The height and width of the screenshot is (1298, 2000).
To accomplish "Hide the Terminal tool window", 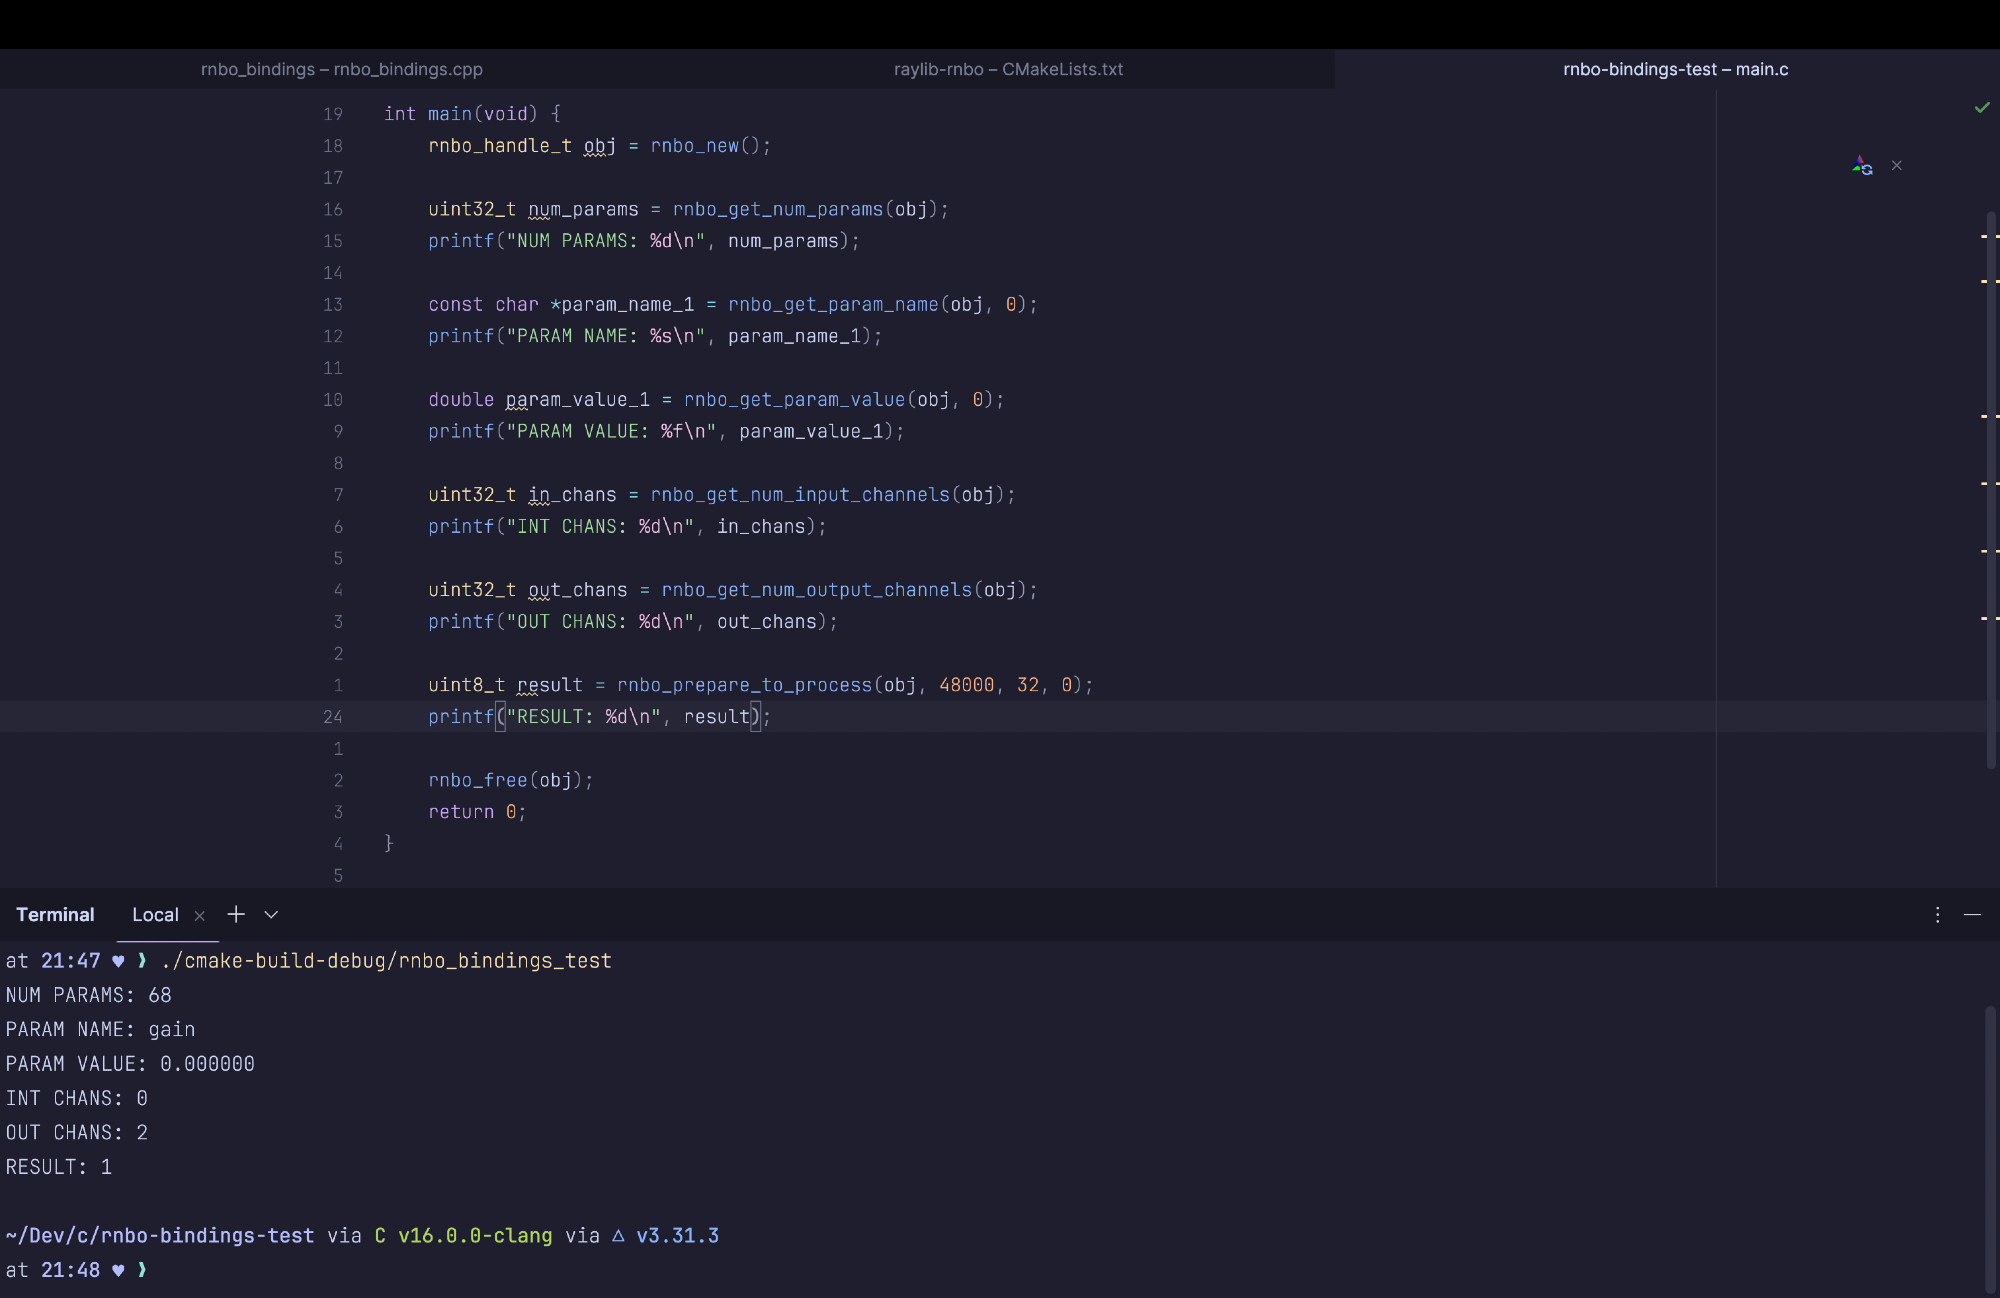I will pyautogui.click(x=1972, y=914).
